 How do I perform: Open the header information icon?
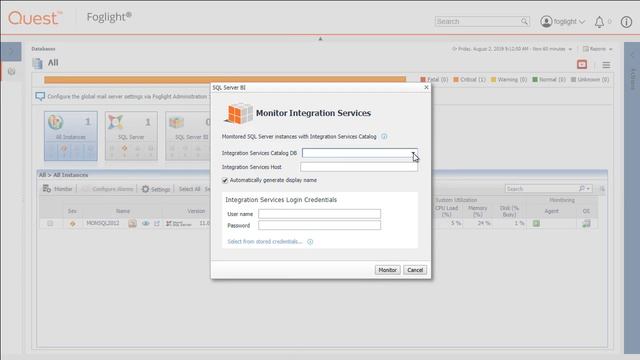pyautogui.click(x=626, y=22)
